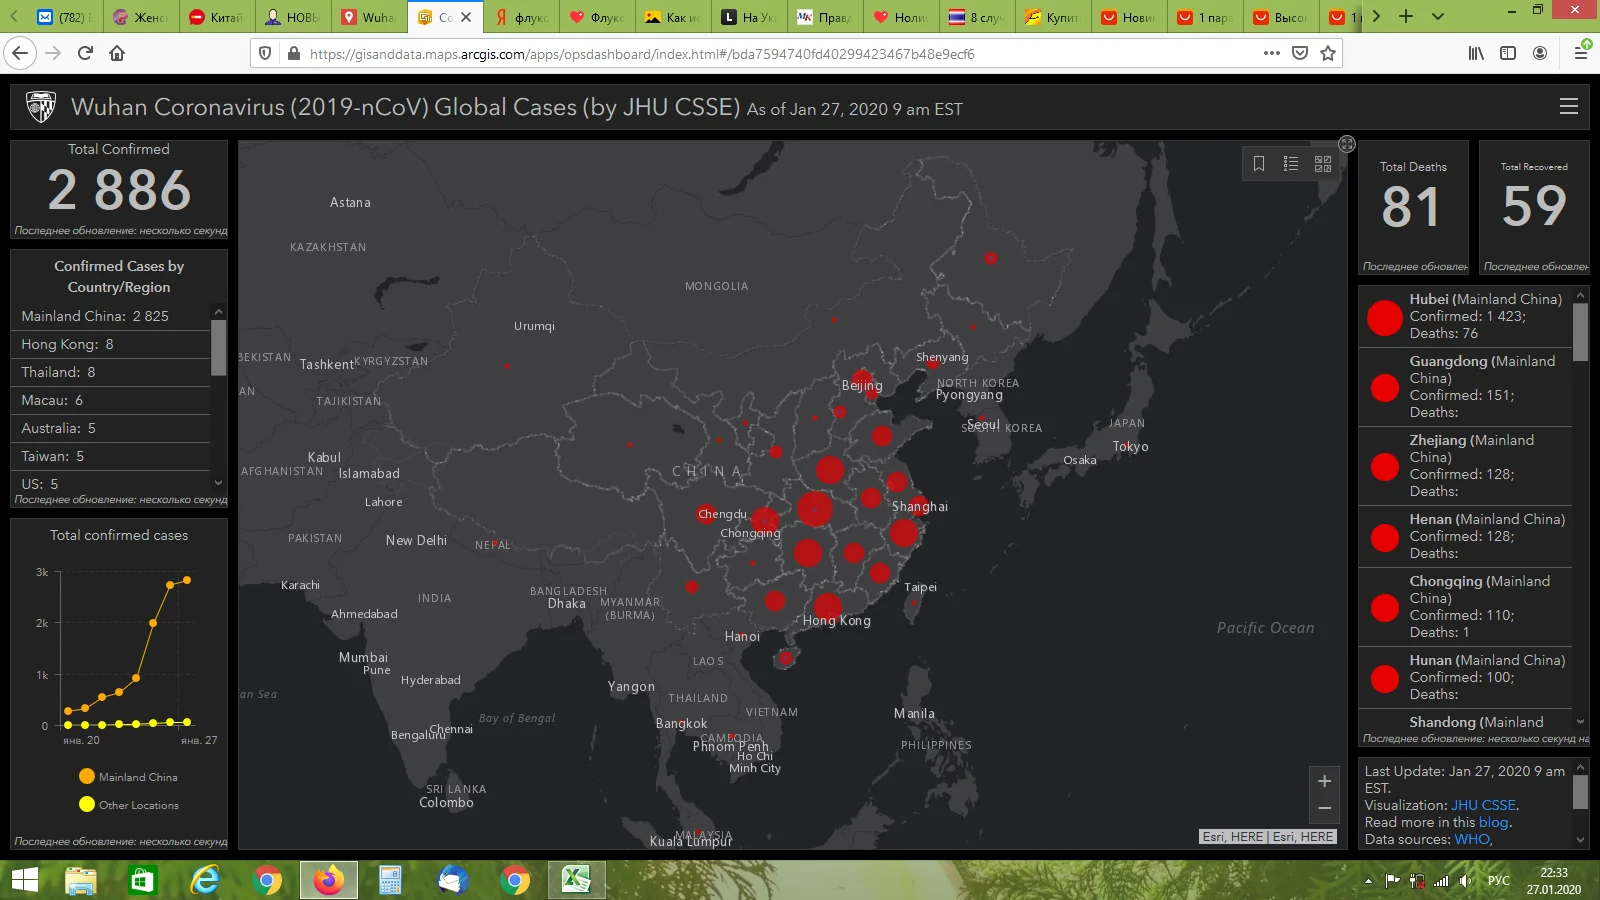1600x900 pixels.
Task: Open the Calculator taskbar icon
Action: coord(390,880)
